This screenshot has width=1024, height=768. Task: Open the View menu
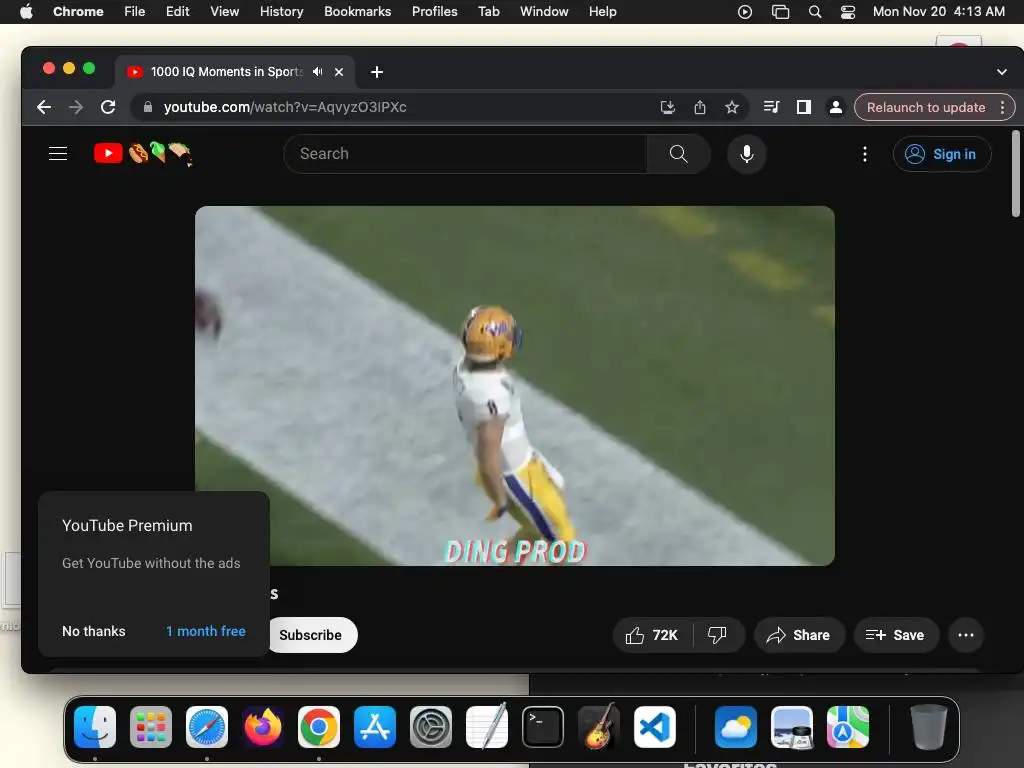point(225,12)
